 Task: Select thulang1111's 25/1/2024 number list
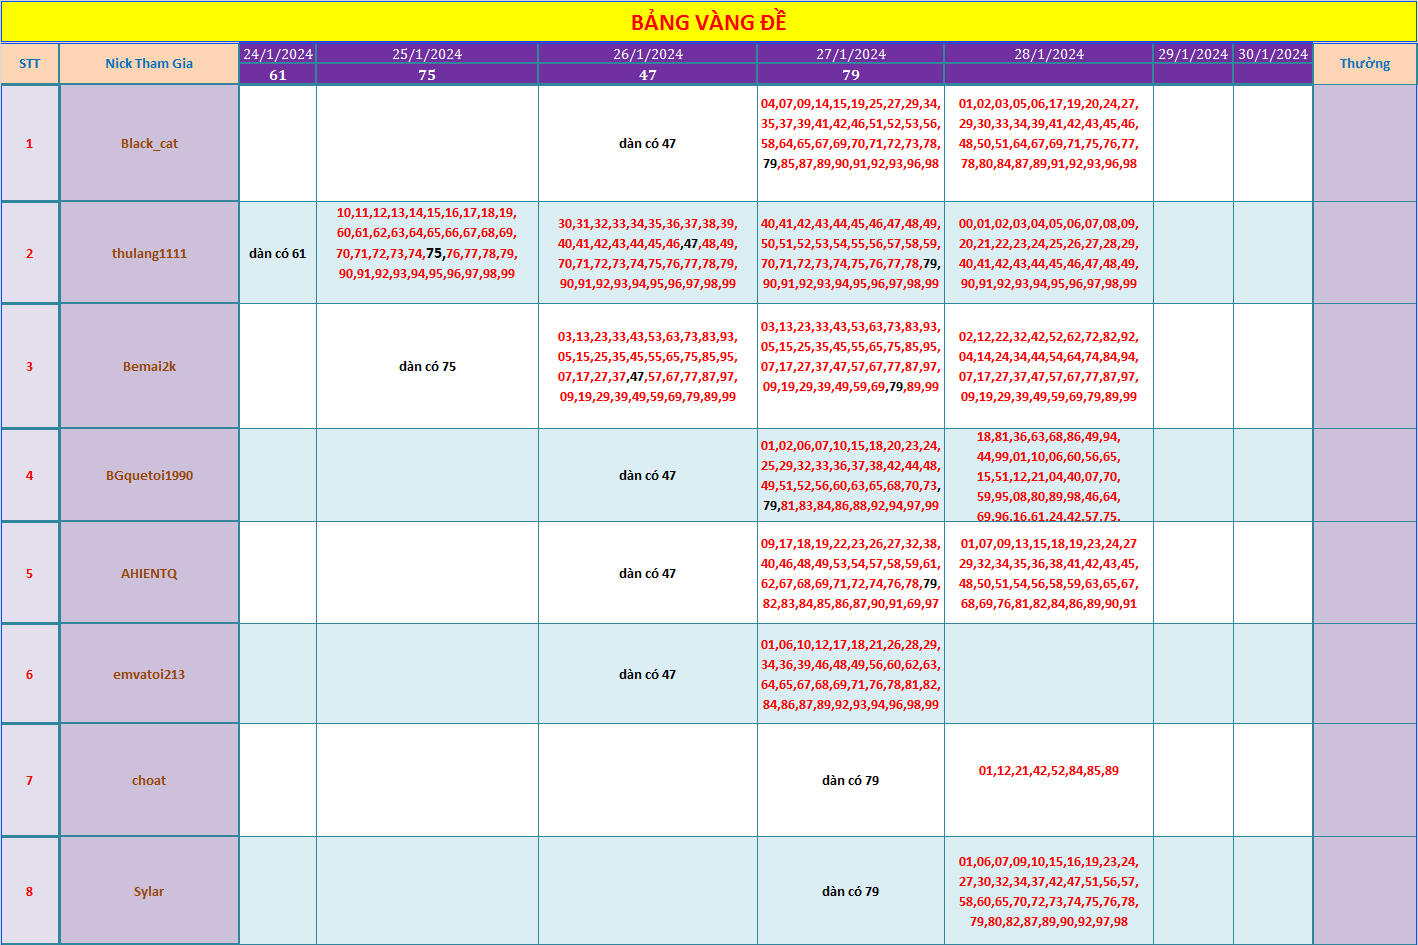[427, 243]
